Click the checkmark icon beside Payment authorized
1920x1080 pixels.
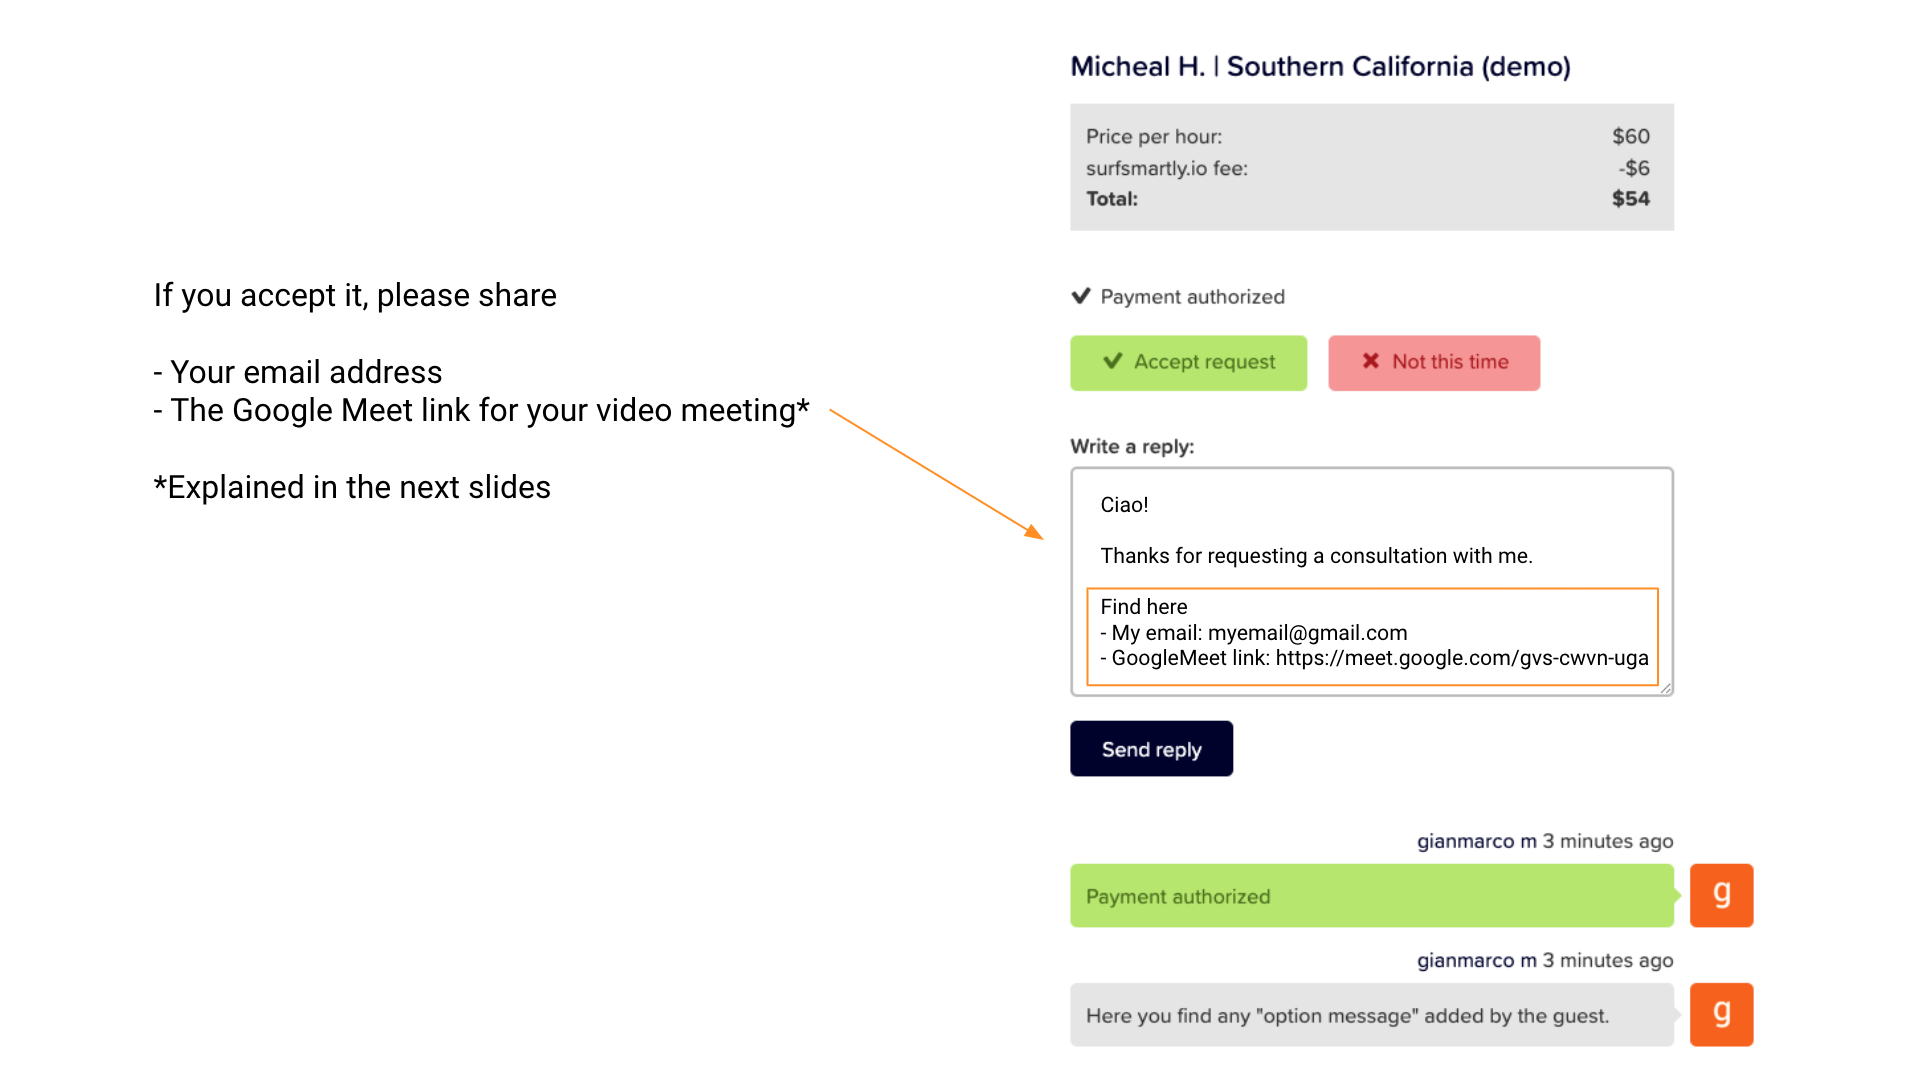coord(1080,296)
